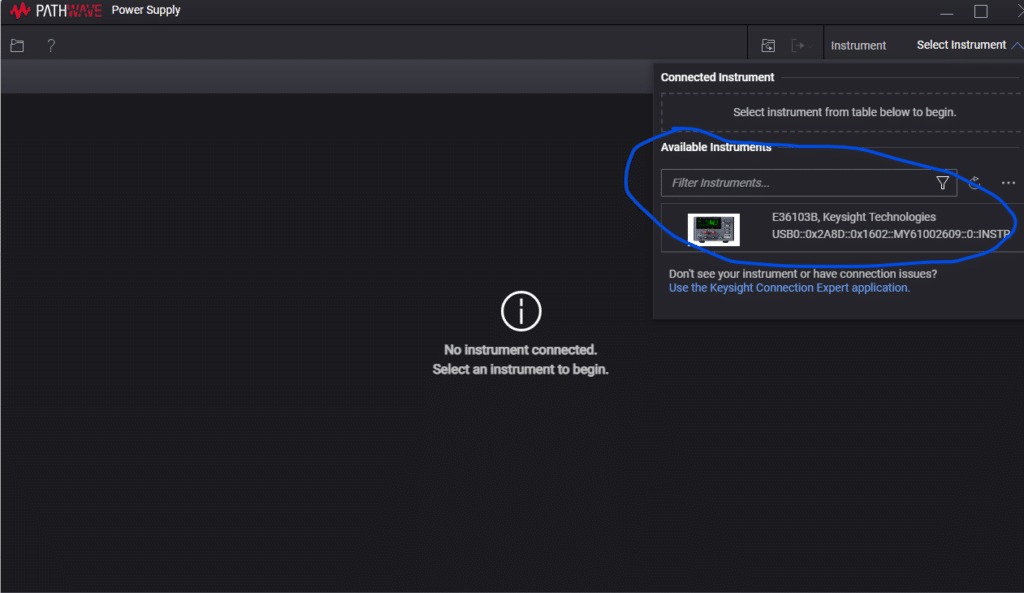Click the screen capture icon near Instrument
This screenshot has height=593, width=1024.
[x=768, y=45]
